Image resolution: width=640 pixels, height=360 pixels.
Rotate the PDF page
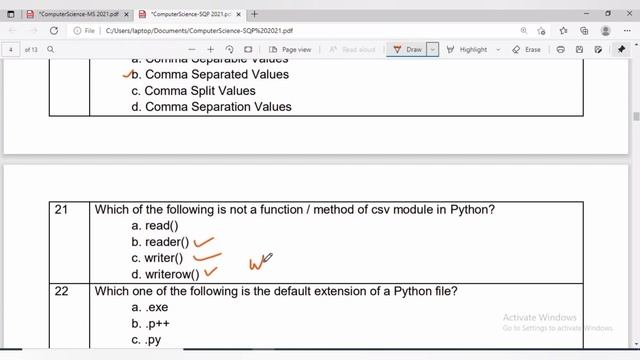[229, 49]
